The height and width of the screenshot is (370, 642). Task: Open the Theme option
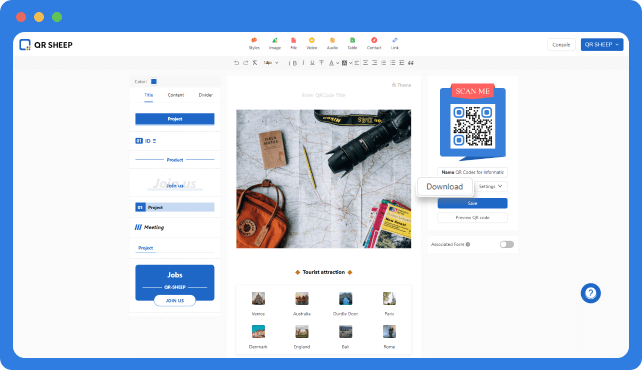(401, 85)
